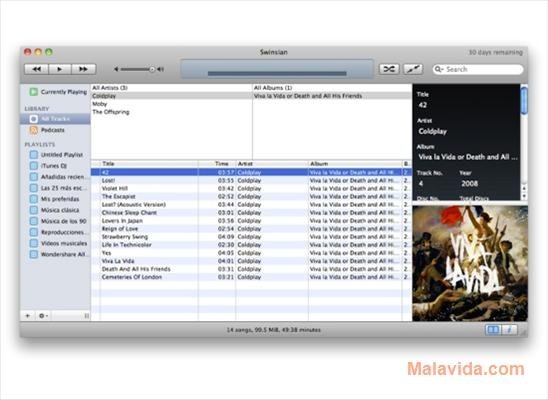Image resolution: width=548 pixels, height=400 pixels.
Task: Sort by the Artist column header
Action: click(x=272, y=163)
